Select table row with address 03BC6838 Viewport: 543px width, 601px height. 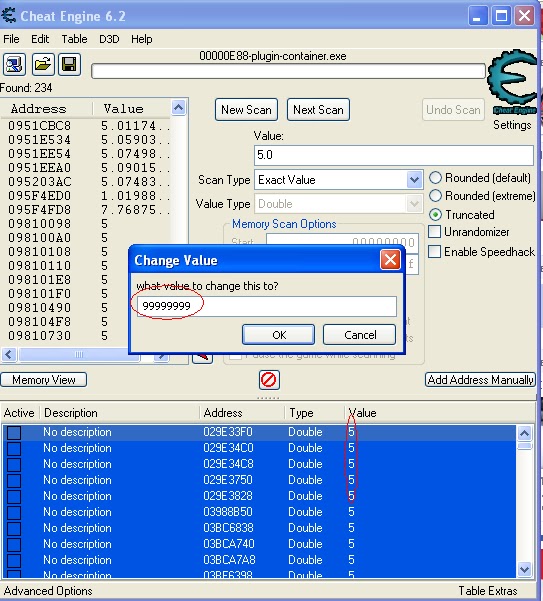[259, 528]
